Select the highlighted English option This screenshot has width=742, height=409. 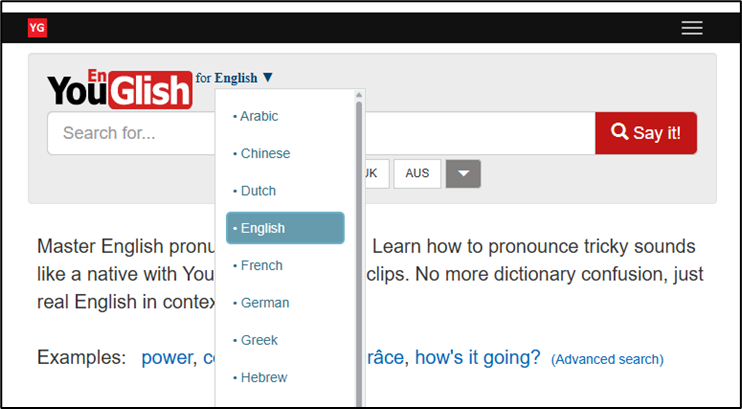285,228
